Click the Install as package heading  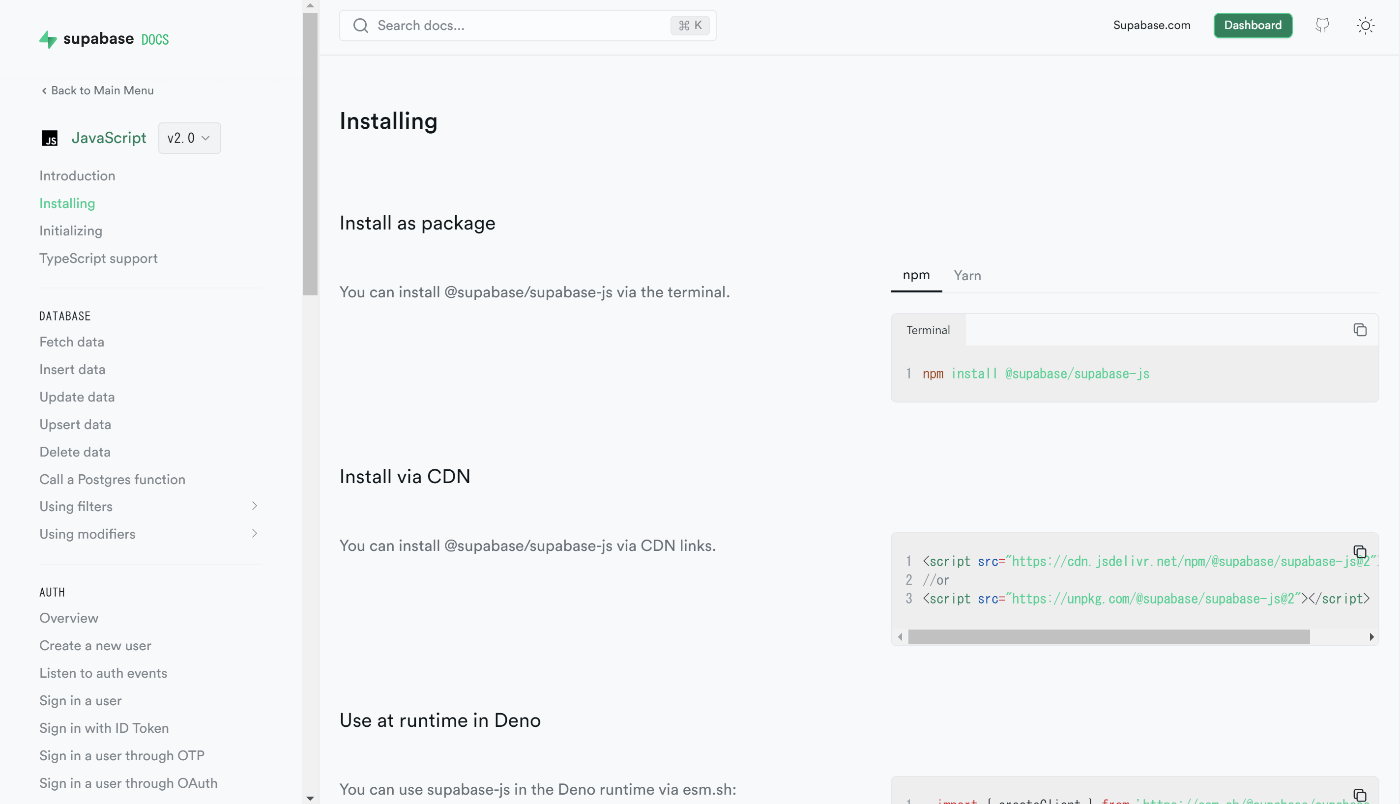[417, 223]
